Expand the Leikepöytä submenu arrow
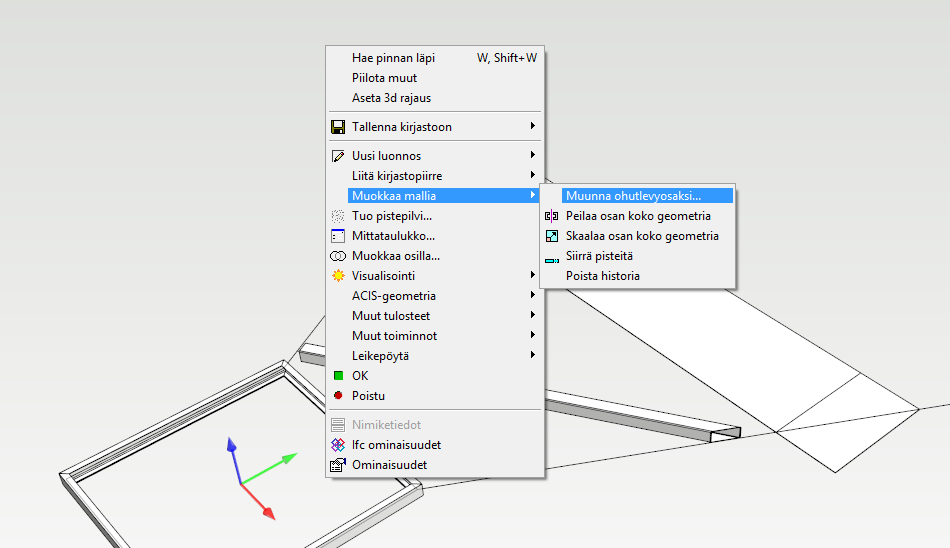The height and width of the screenshot is (548, 950). coord(533,355)
